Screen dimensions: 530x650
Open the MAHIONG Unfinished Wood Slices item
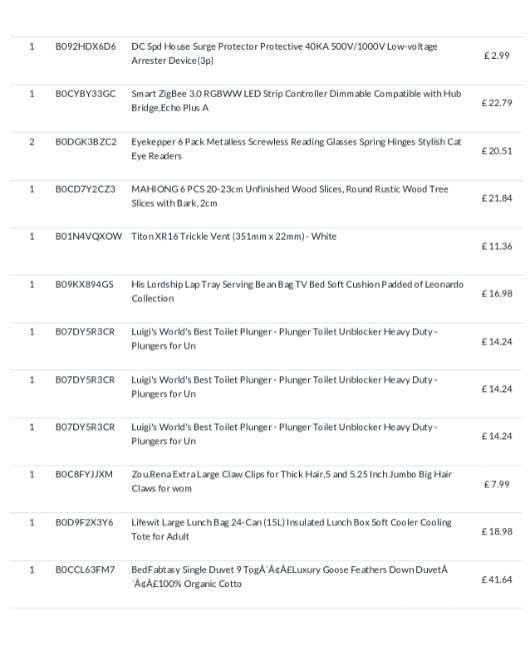coord(290,196)
